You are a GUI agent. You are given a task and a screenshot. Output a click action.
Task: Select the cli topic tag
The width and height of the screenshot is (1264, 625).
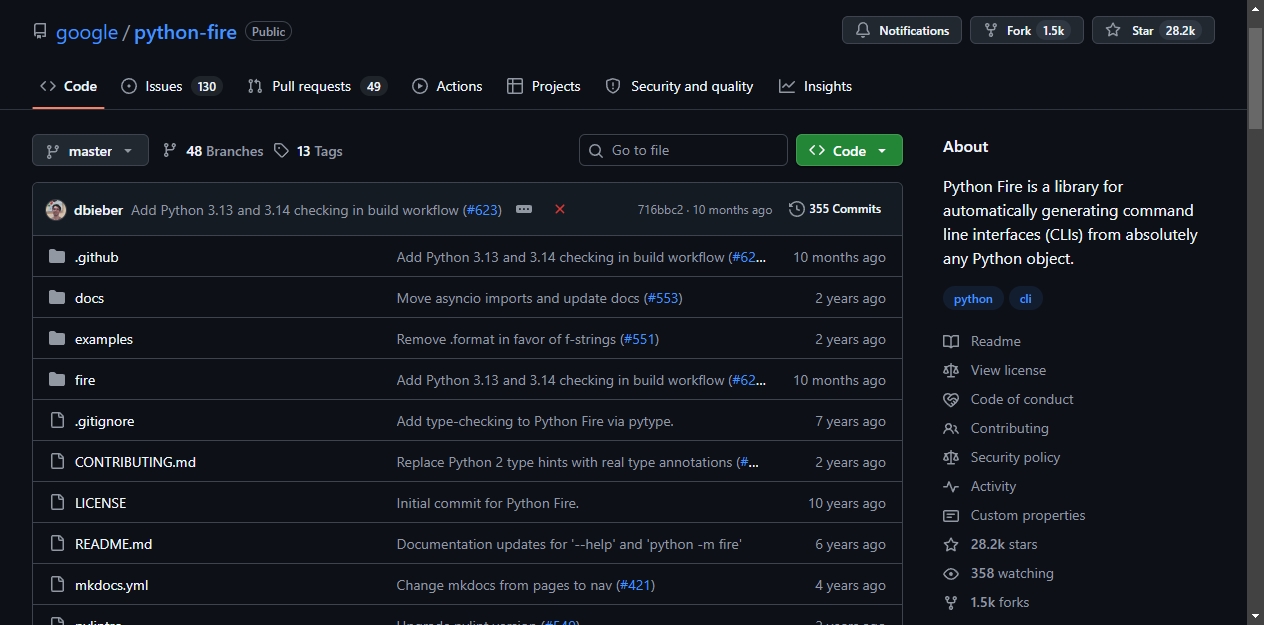tap(1025, 299)
